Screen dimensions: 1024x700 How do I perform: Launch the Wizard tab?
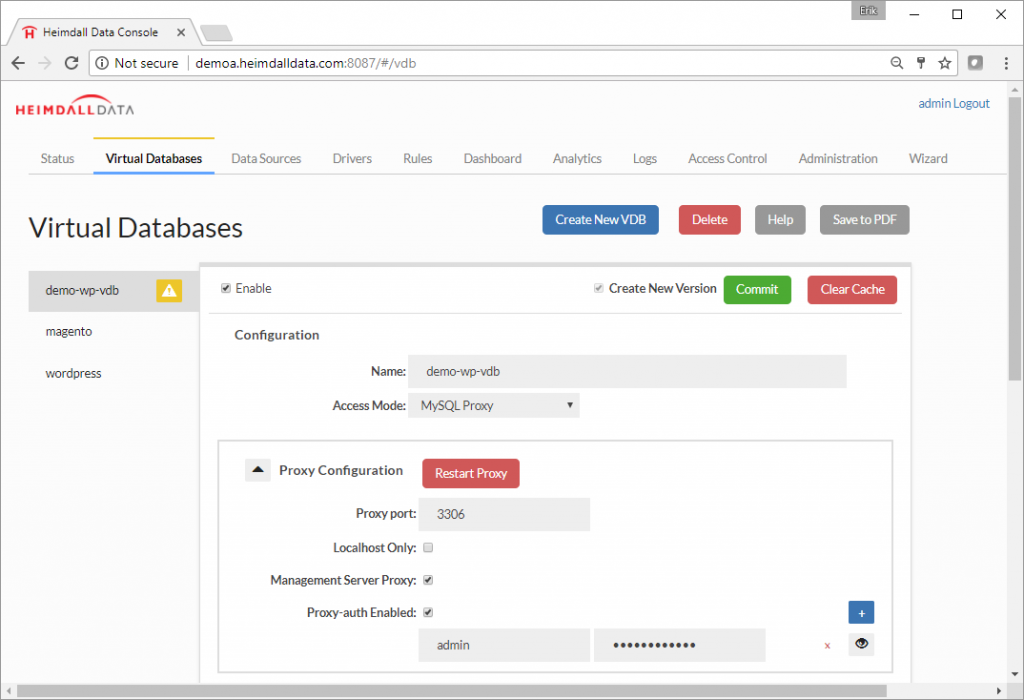tap(928, 159)
